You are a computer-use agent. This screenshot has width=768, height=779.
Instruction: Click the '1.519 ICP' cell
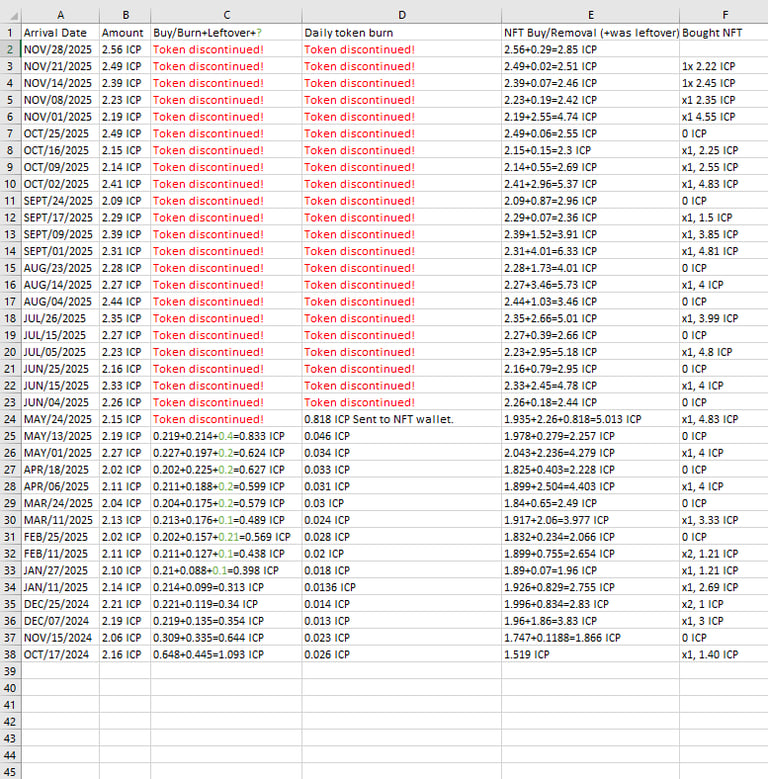(590, 654)
